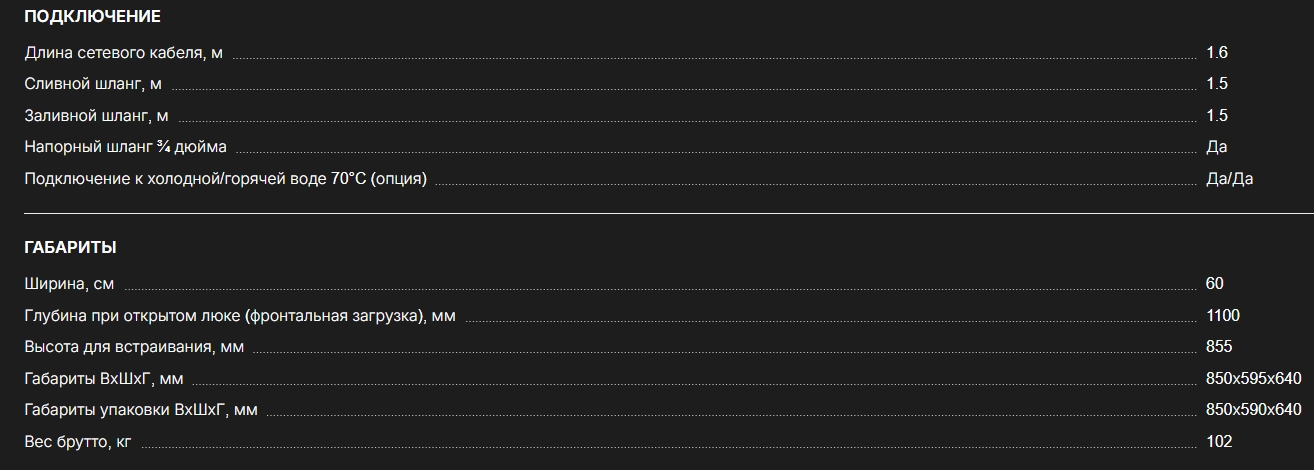This screenshot has width=1314, height=470.
Task: Click the 'Напорный шланг ¾ дюйма' label
Action: pos(125,147)
